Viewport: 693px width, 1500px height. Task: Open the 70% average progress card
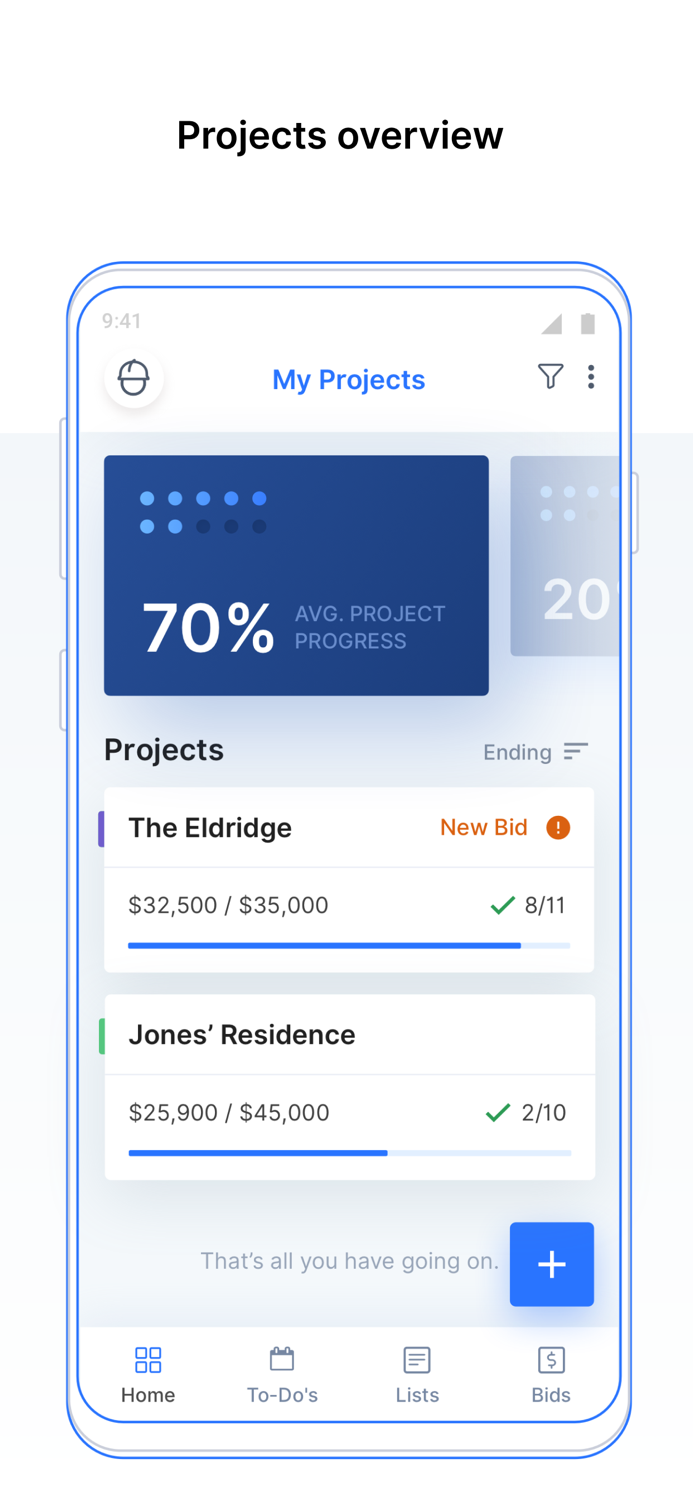pos(296,575)
